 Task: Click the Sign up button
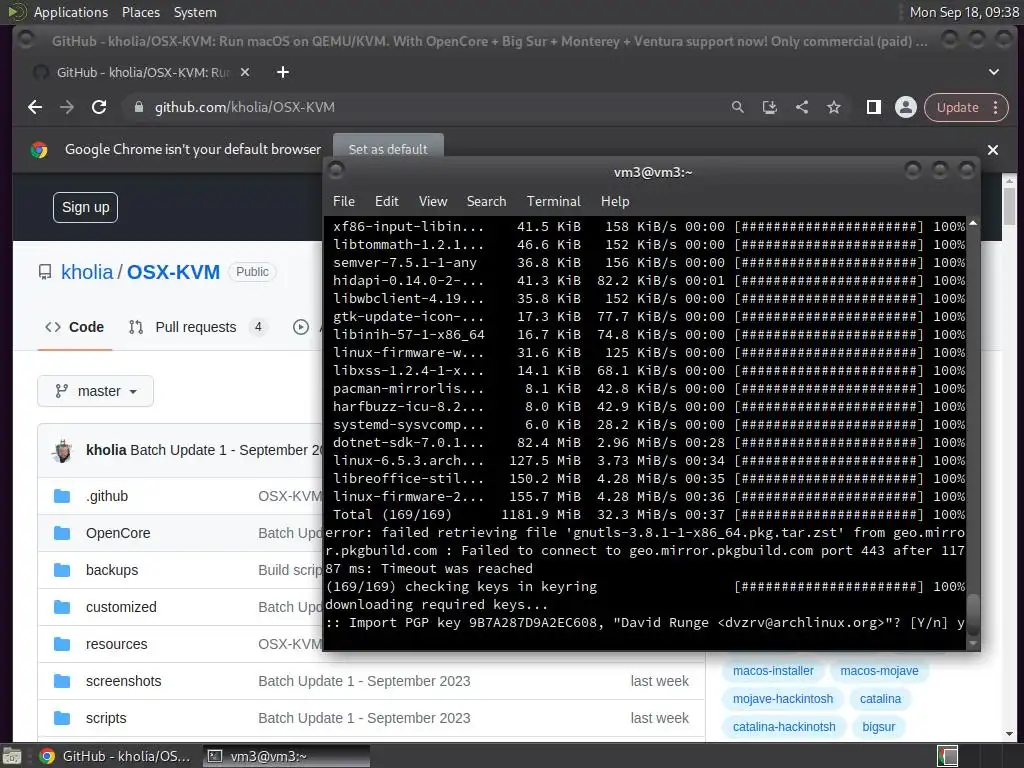(86, 208)
